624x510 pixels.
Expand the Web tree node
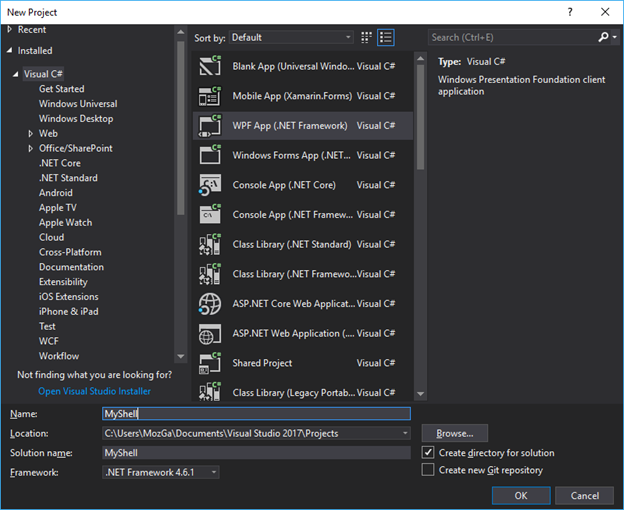pos(30,134)
